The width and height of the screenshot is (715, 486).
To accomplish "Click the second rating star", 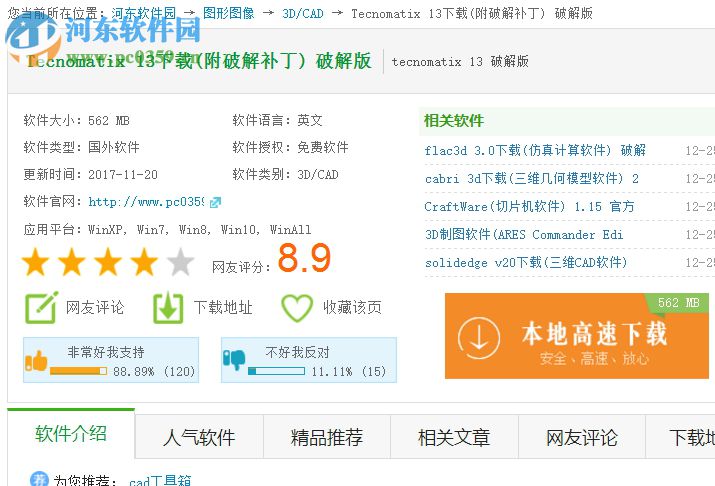I will pyautogui.click(x=72, y=262).
